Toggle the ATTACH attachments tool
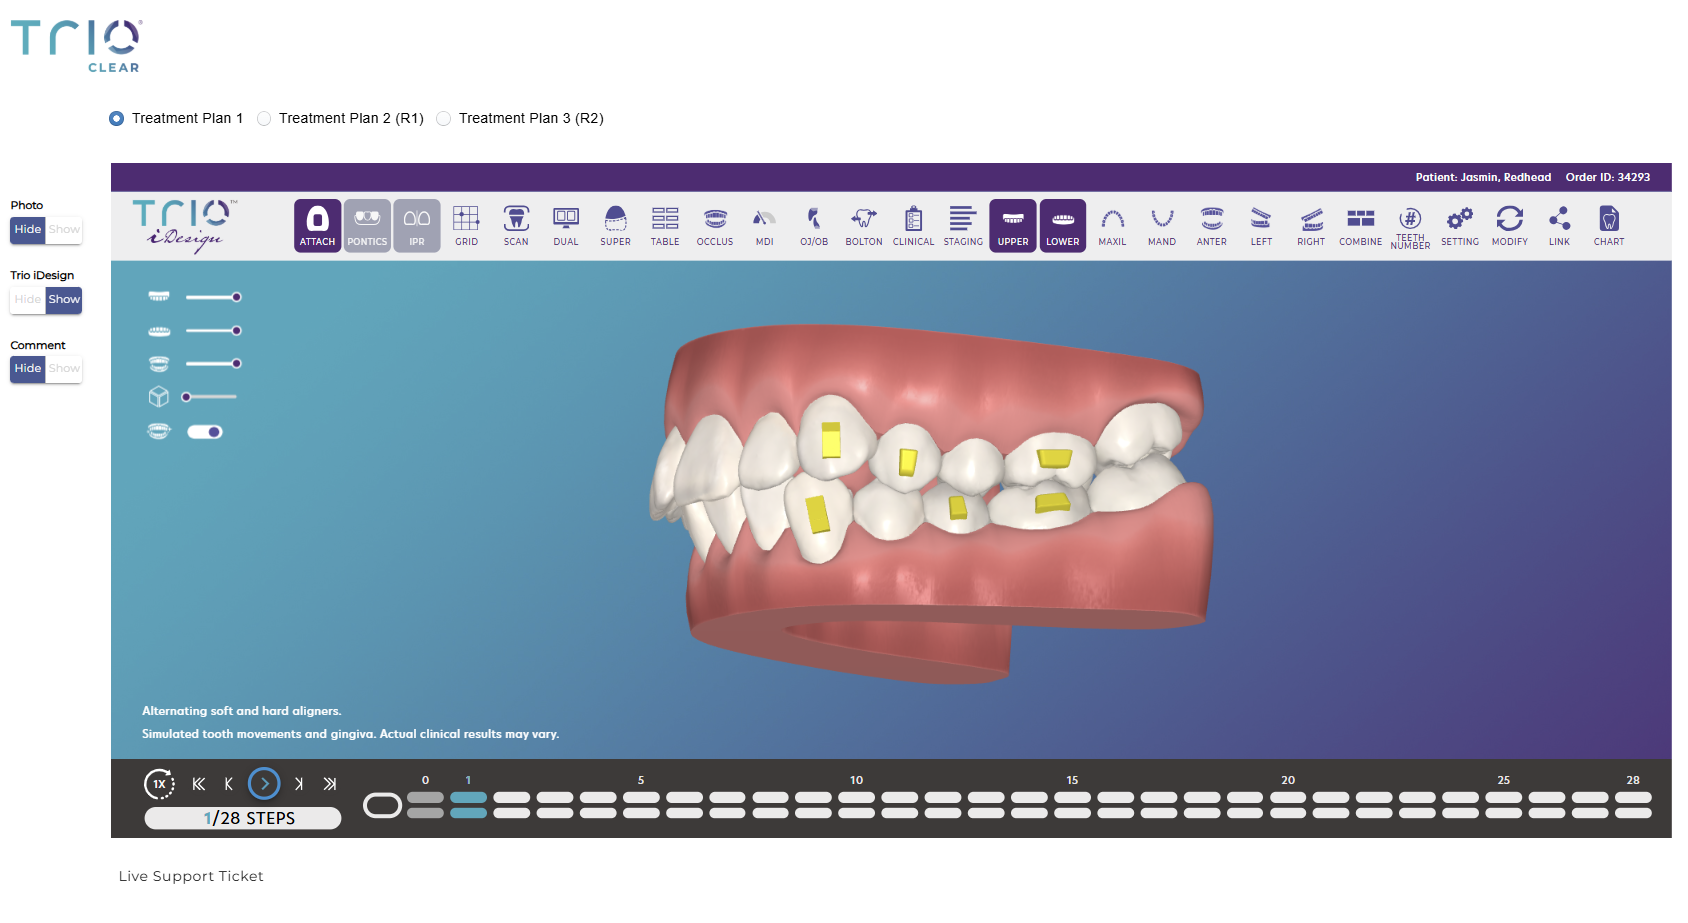 click(x=317, y=225)
